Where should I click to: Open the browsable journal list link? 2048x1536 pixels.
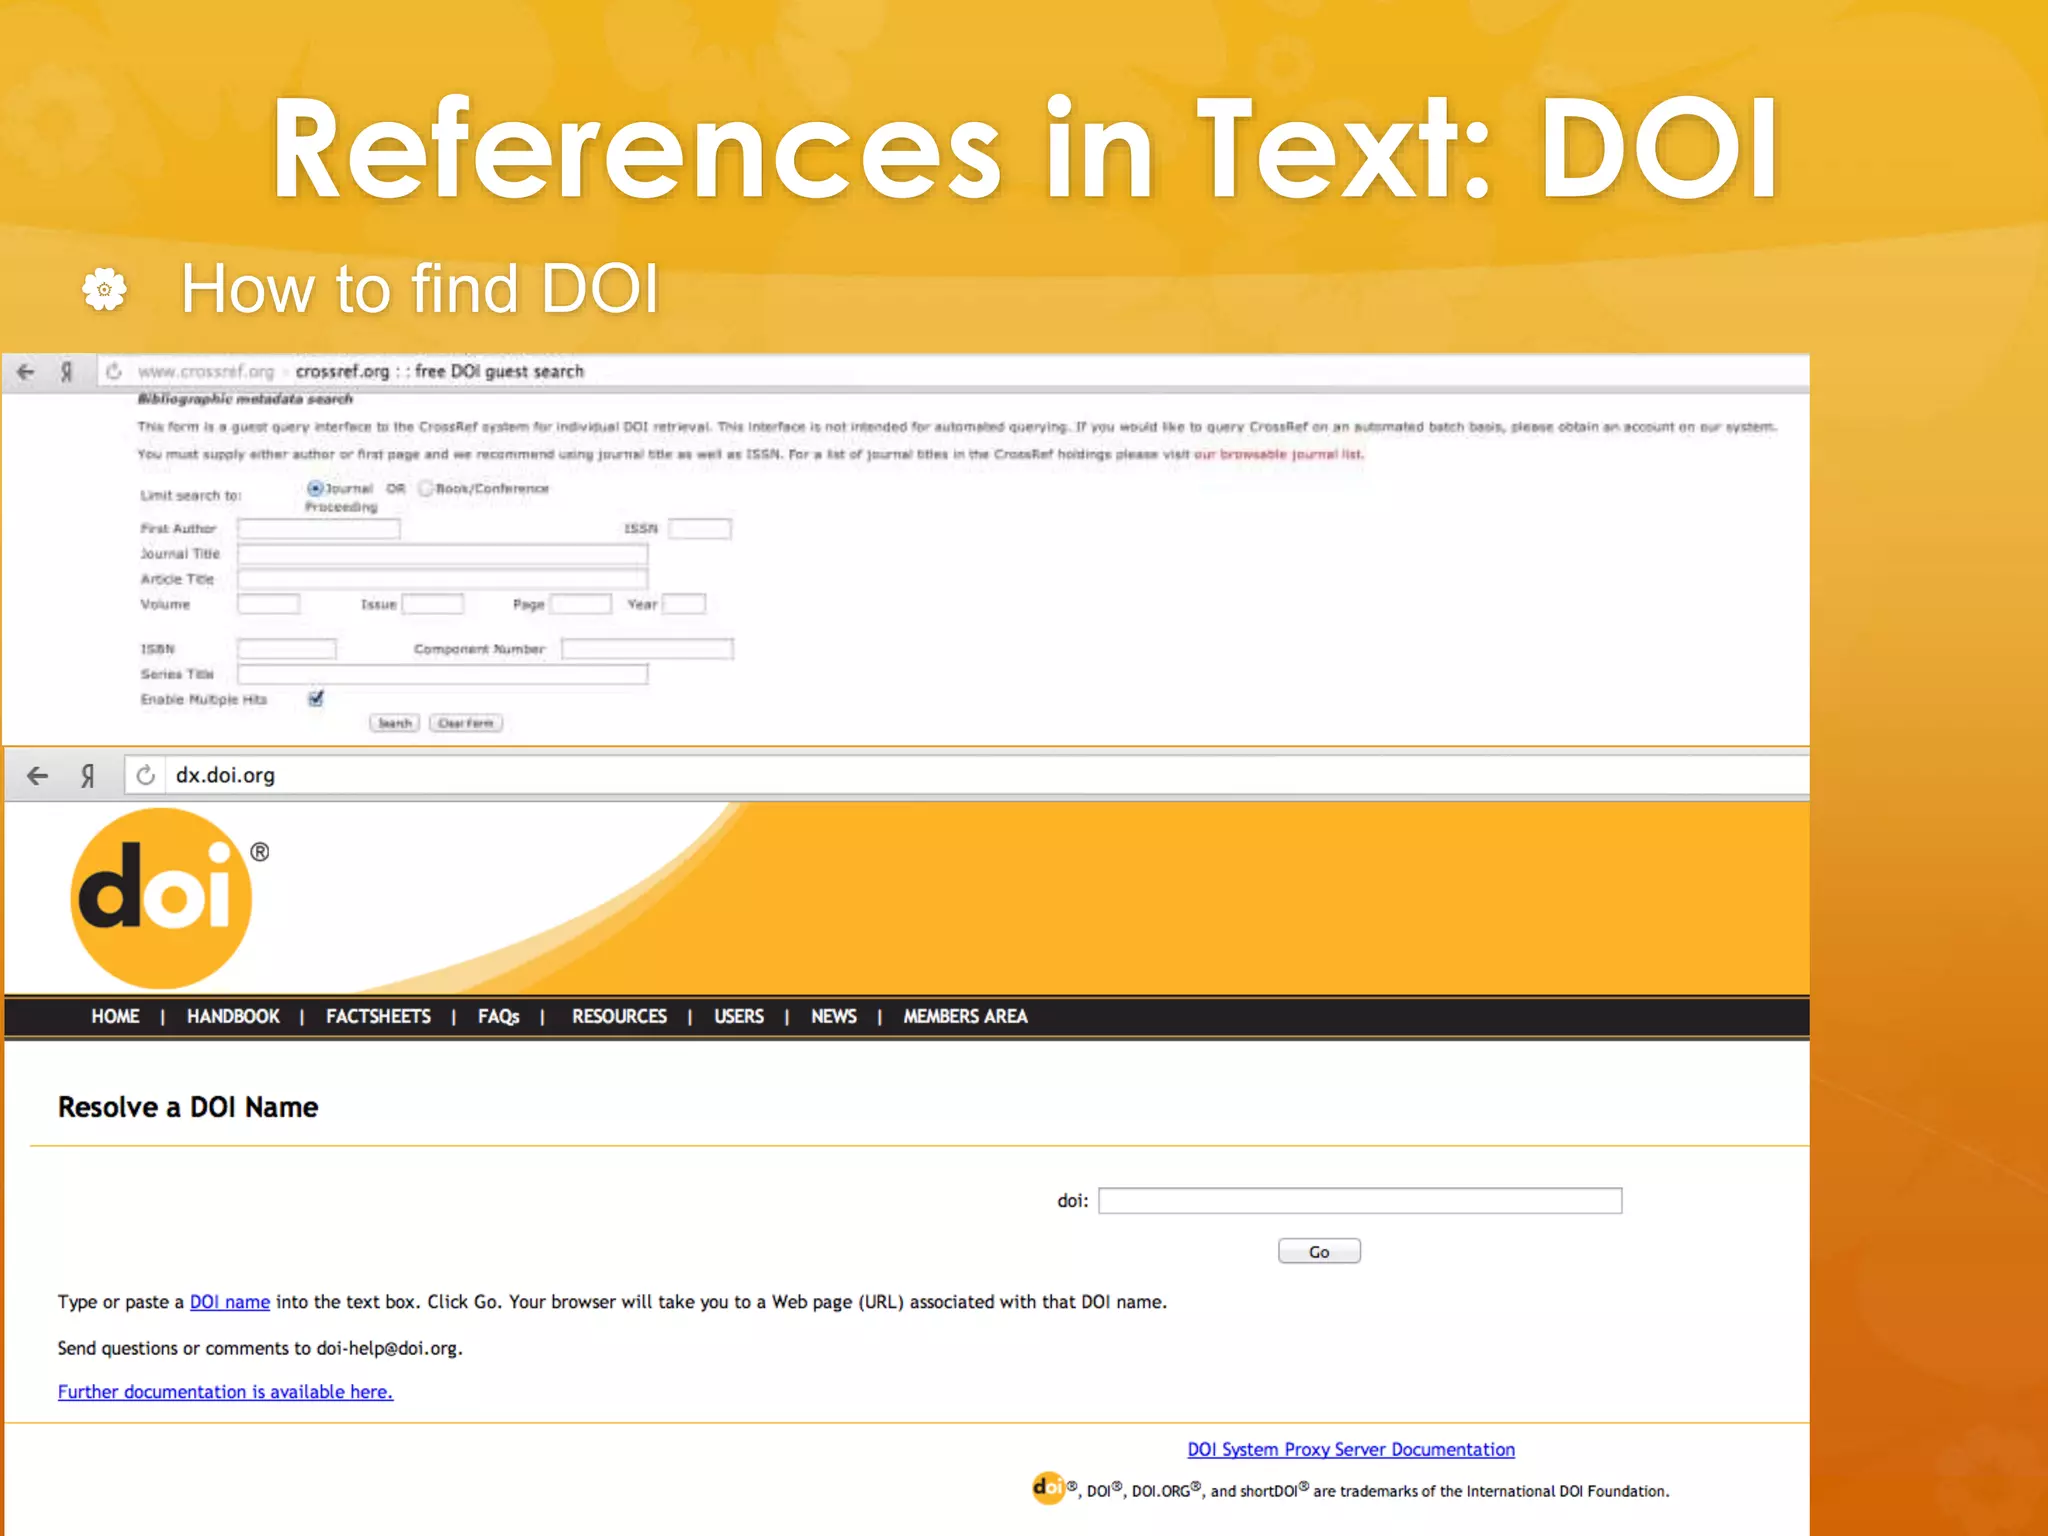click(x=1278, y=454)
